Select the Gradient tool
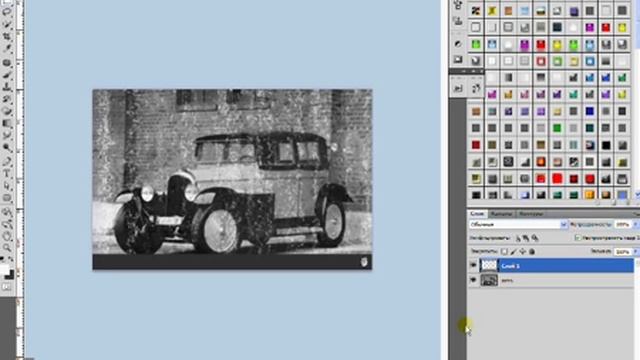The width and height of the screenshot is (640, 360). pyautogui.click(x=7, y=123)
